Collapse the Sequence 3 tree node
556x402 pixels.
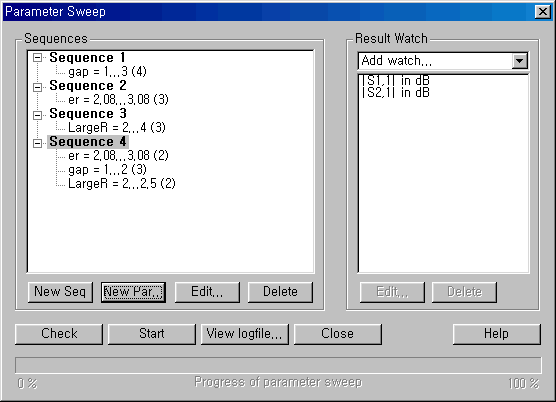(38, 115)
